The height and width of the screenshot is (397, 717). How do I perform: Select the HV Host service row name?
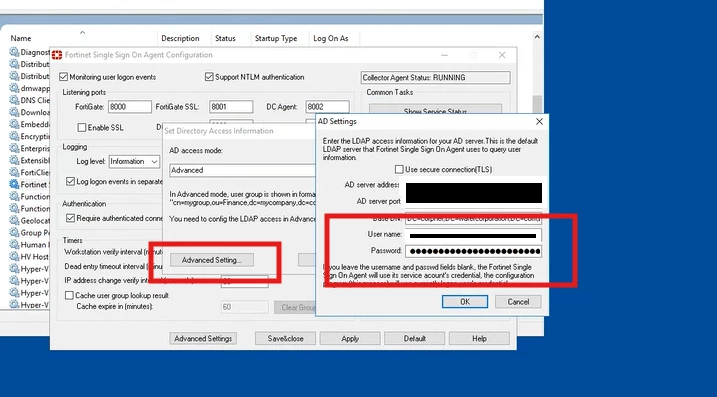[35, 257]
